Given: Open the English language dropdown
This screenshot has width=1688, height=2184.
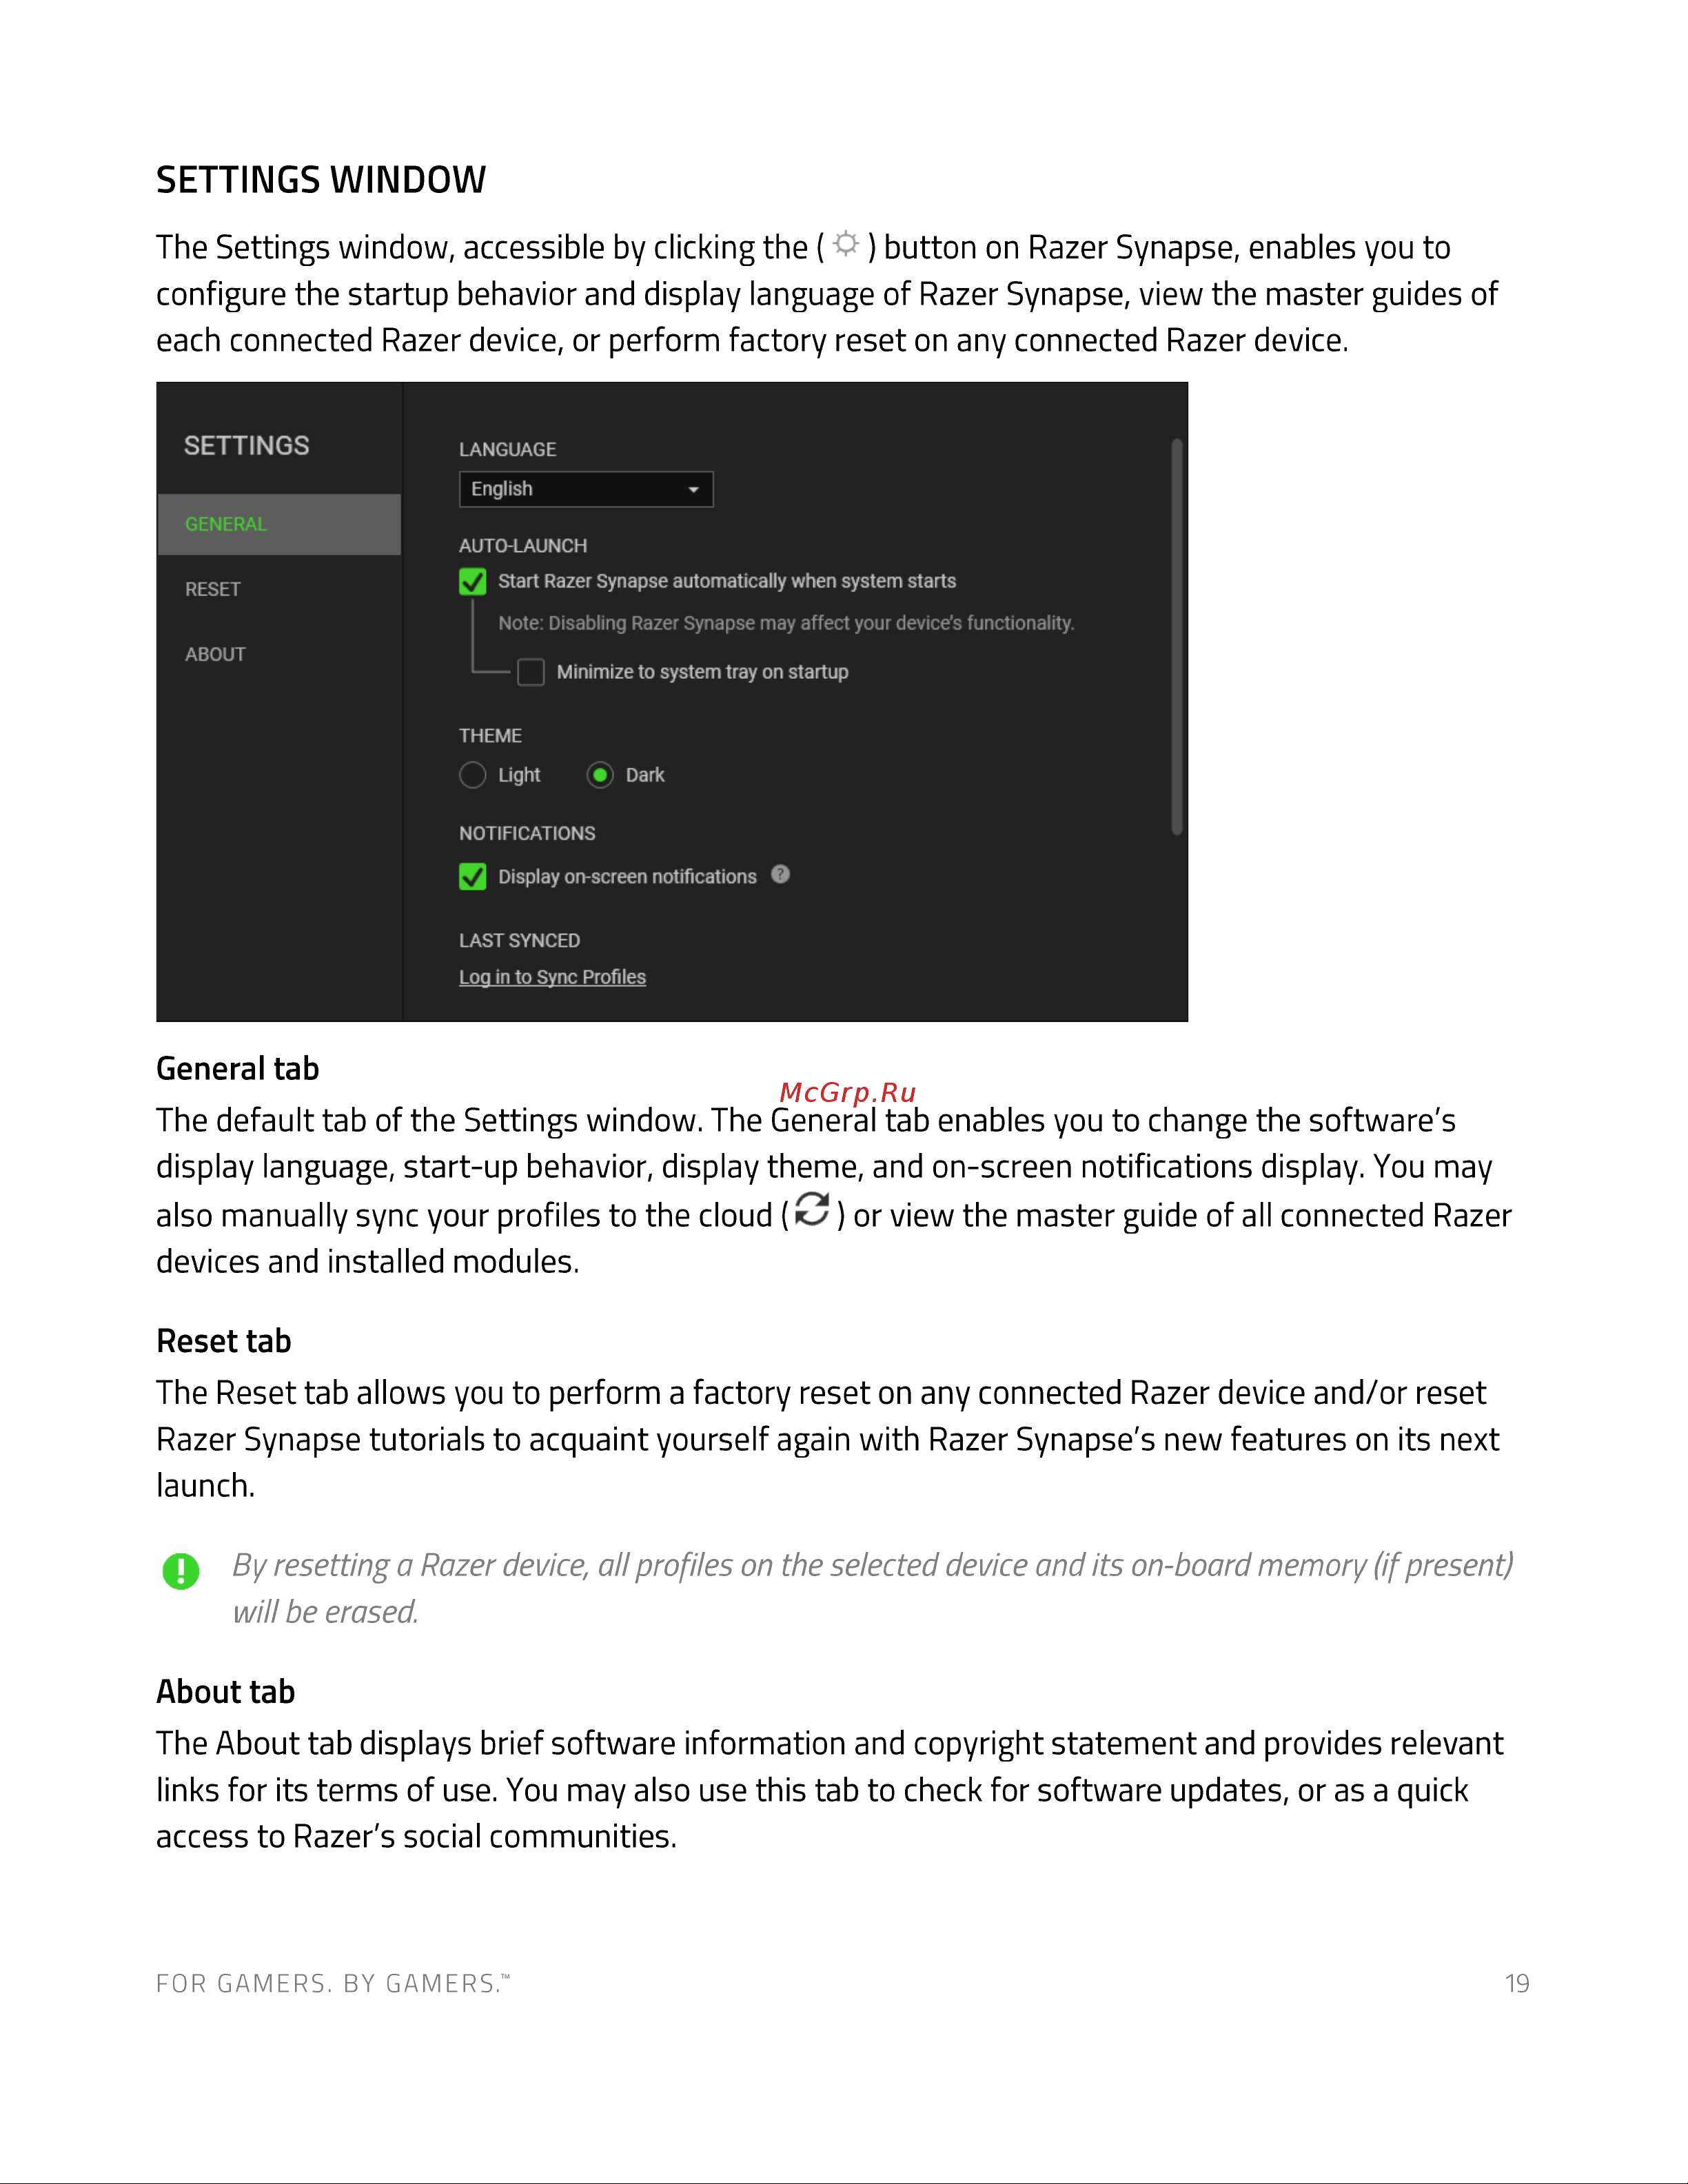Looking at the screenshot, I should (586, 489).
